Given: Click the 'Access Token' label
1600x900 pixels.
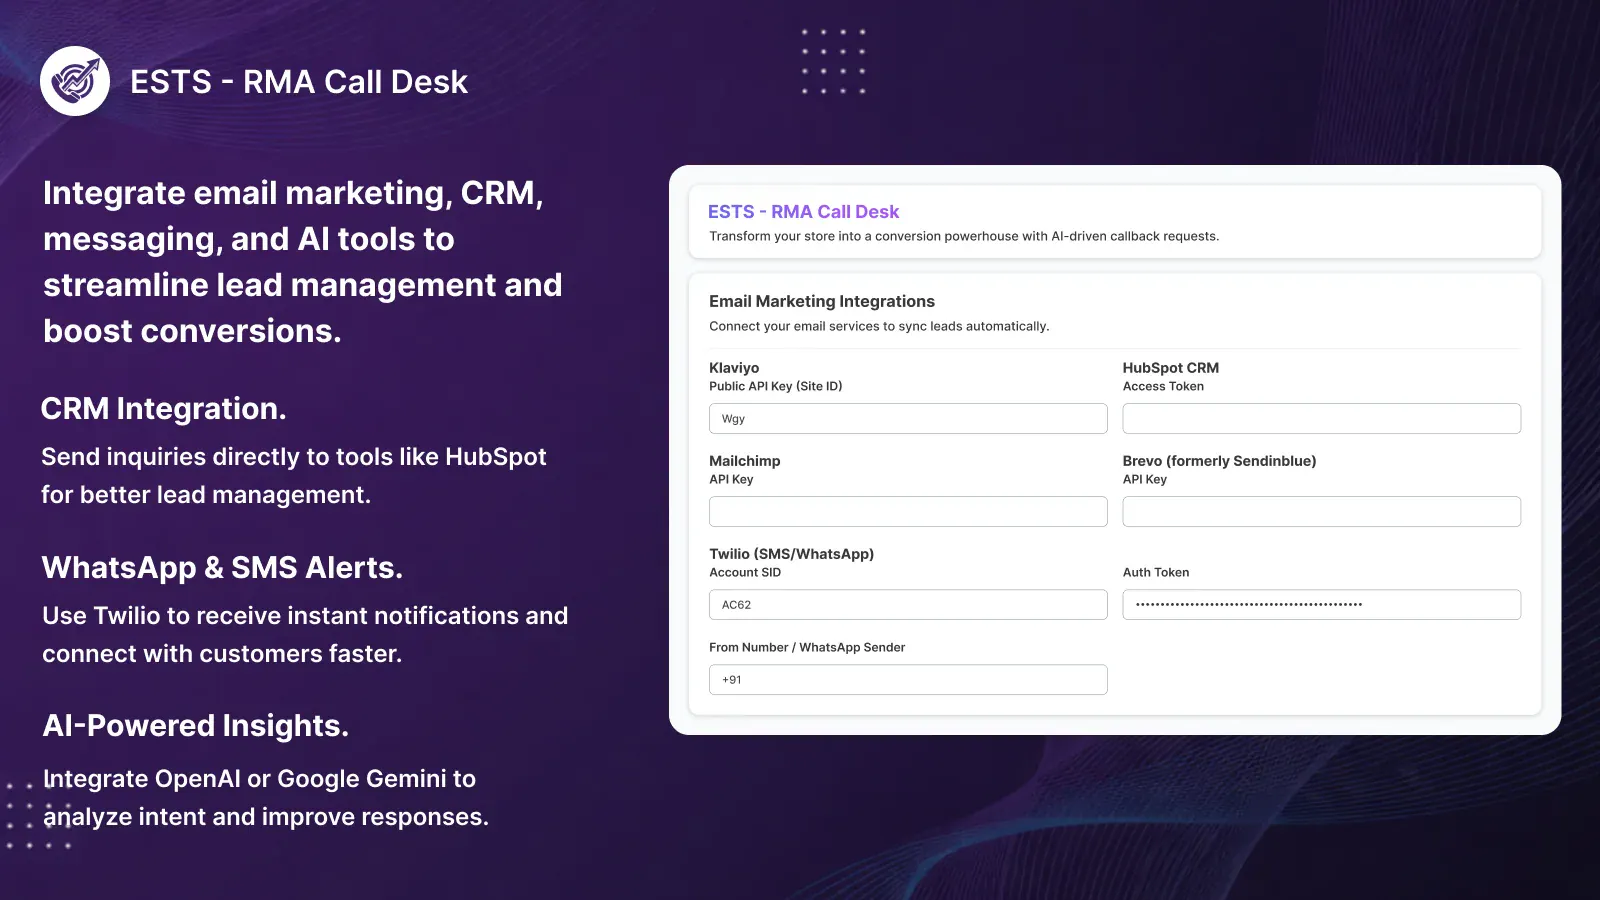Looking at the screenshot, I should tap(1163, 386).
